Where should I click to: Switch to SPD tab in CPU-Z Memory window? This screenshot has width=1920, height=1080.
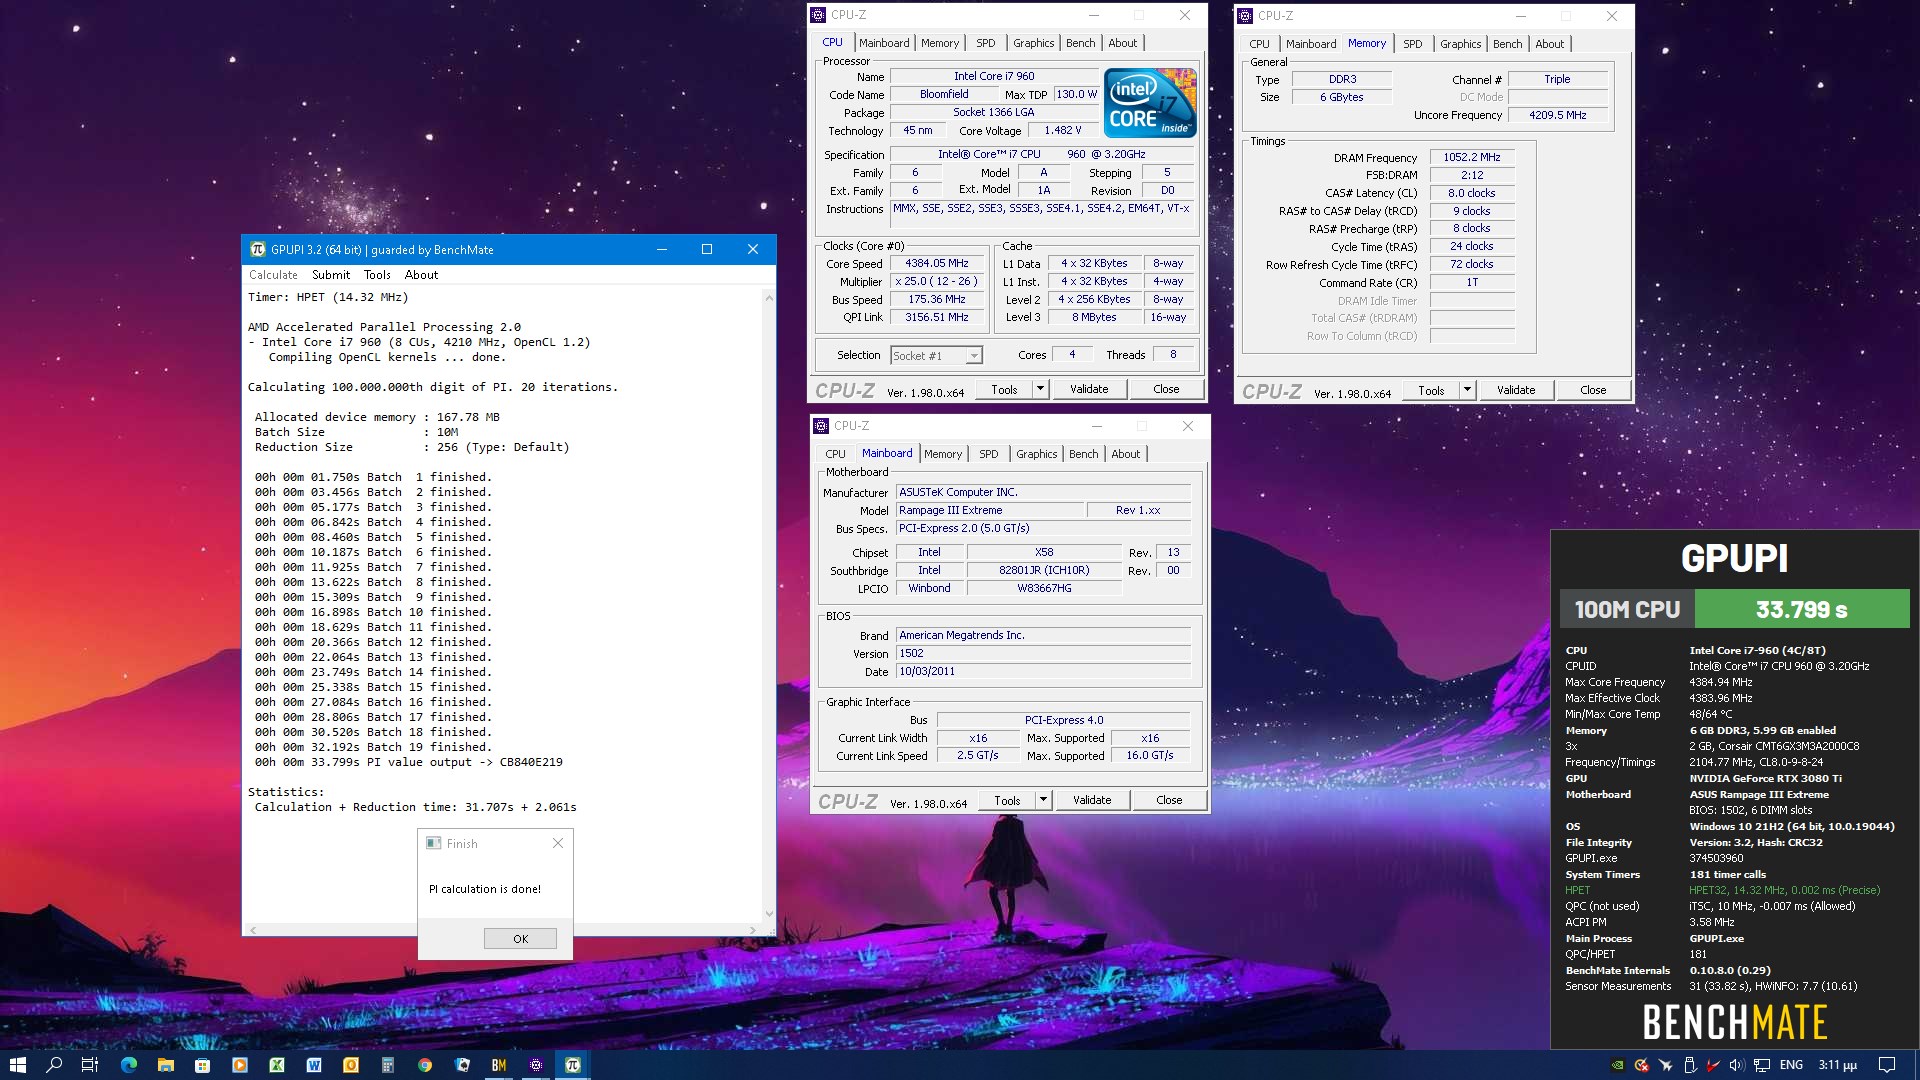pyautogui.click(x=1412, y=44)
